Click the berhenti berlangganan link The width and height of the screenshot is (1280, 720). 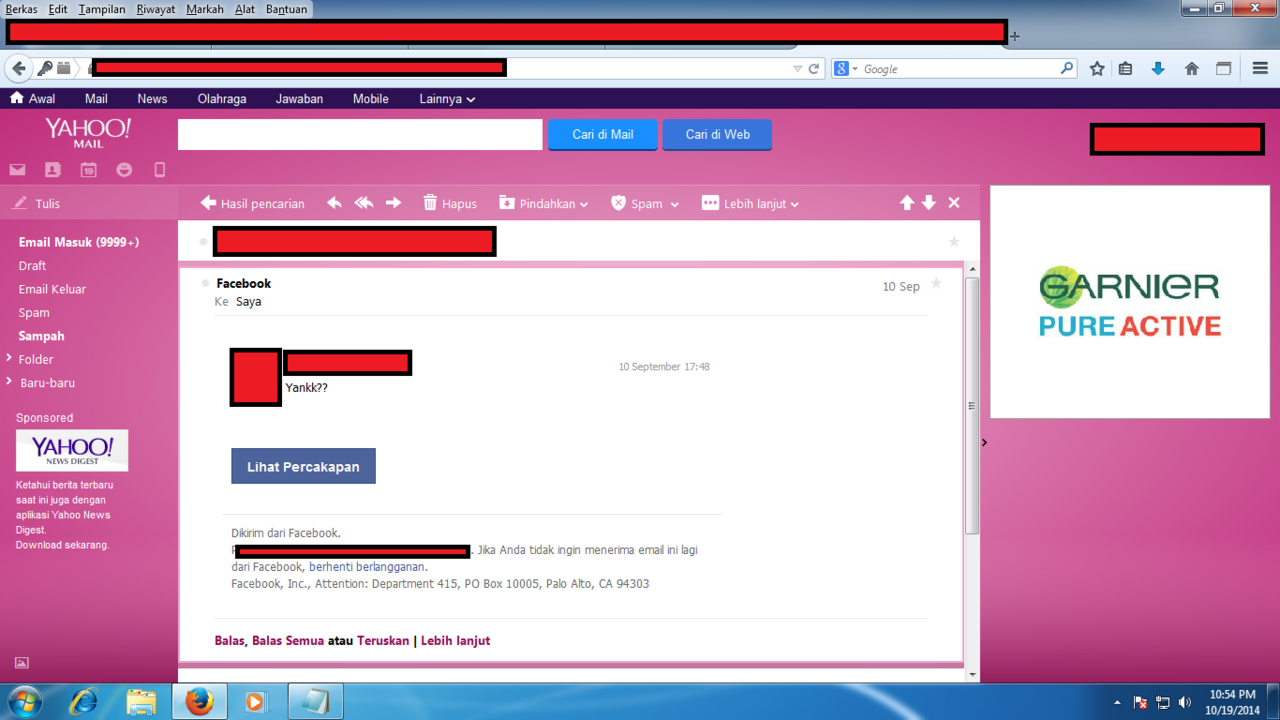[x=367, y=567]
